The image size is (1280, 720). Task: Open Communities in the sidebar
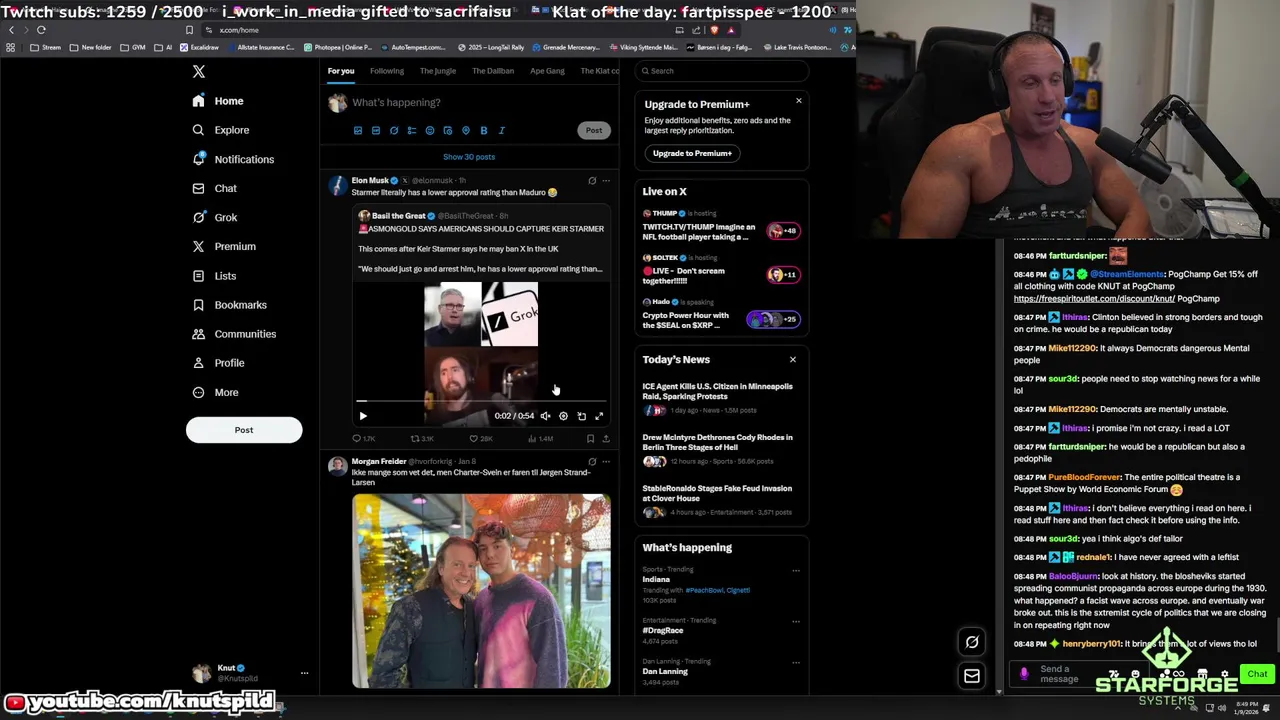coord(234,334)
